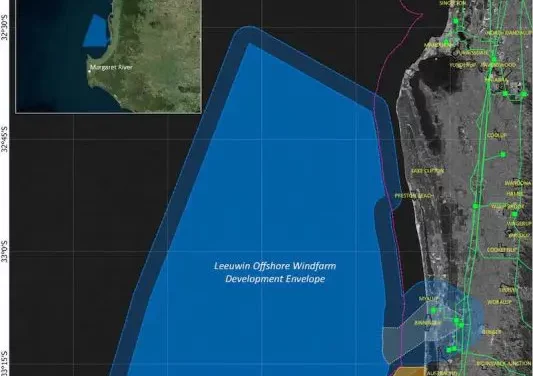Click the Myalup place label
Screen dimensions: 533x376
click(428, 298)
